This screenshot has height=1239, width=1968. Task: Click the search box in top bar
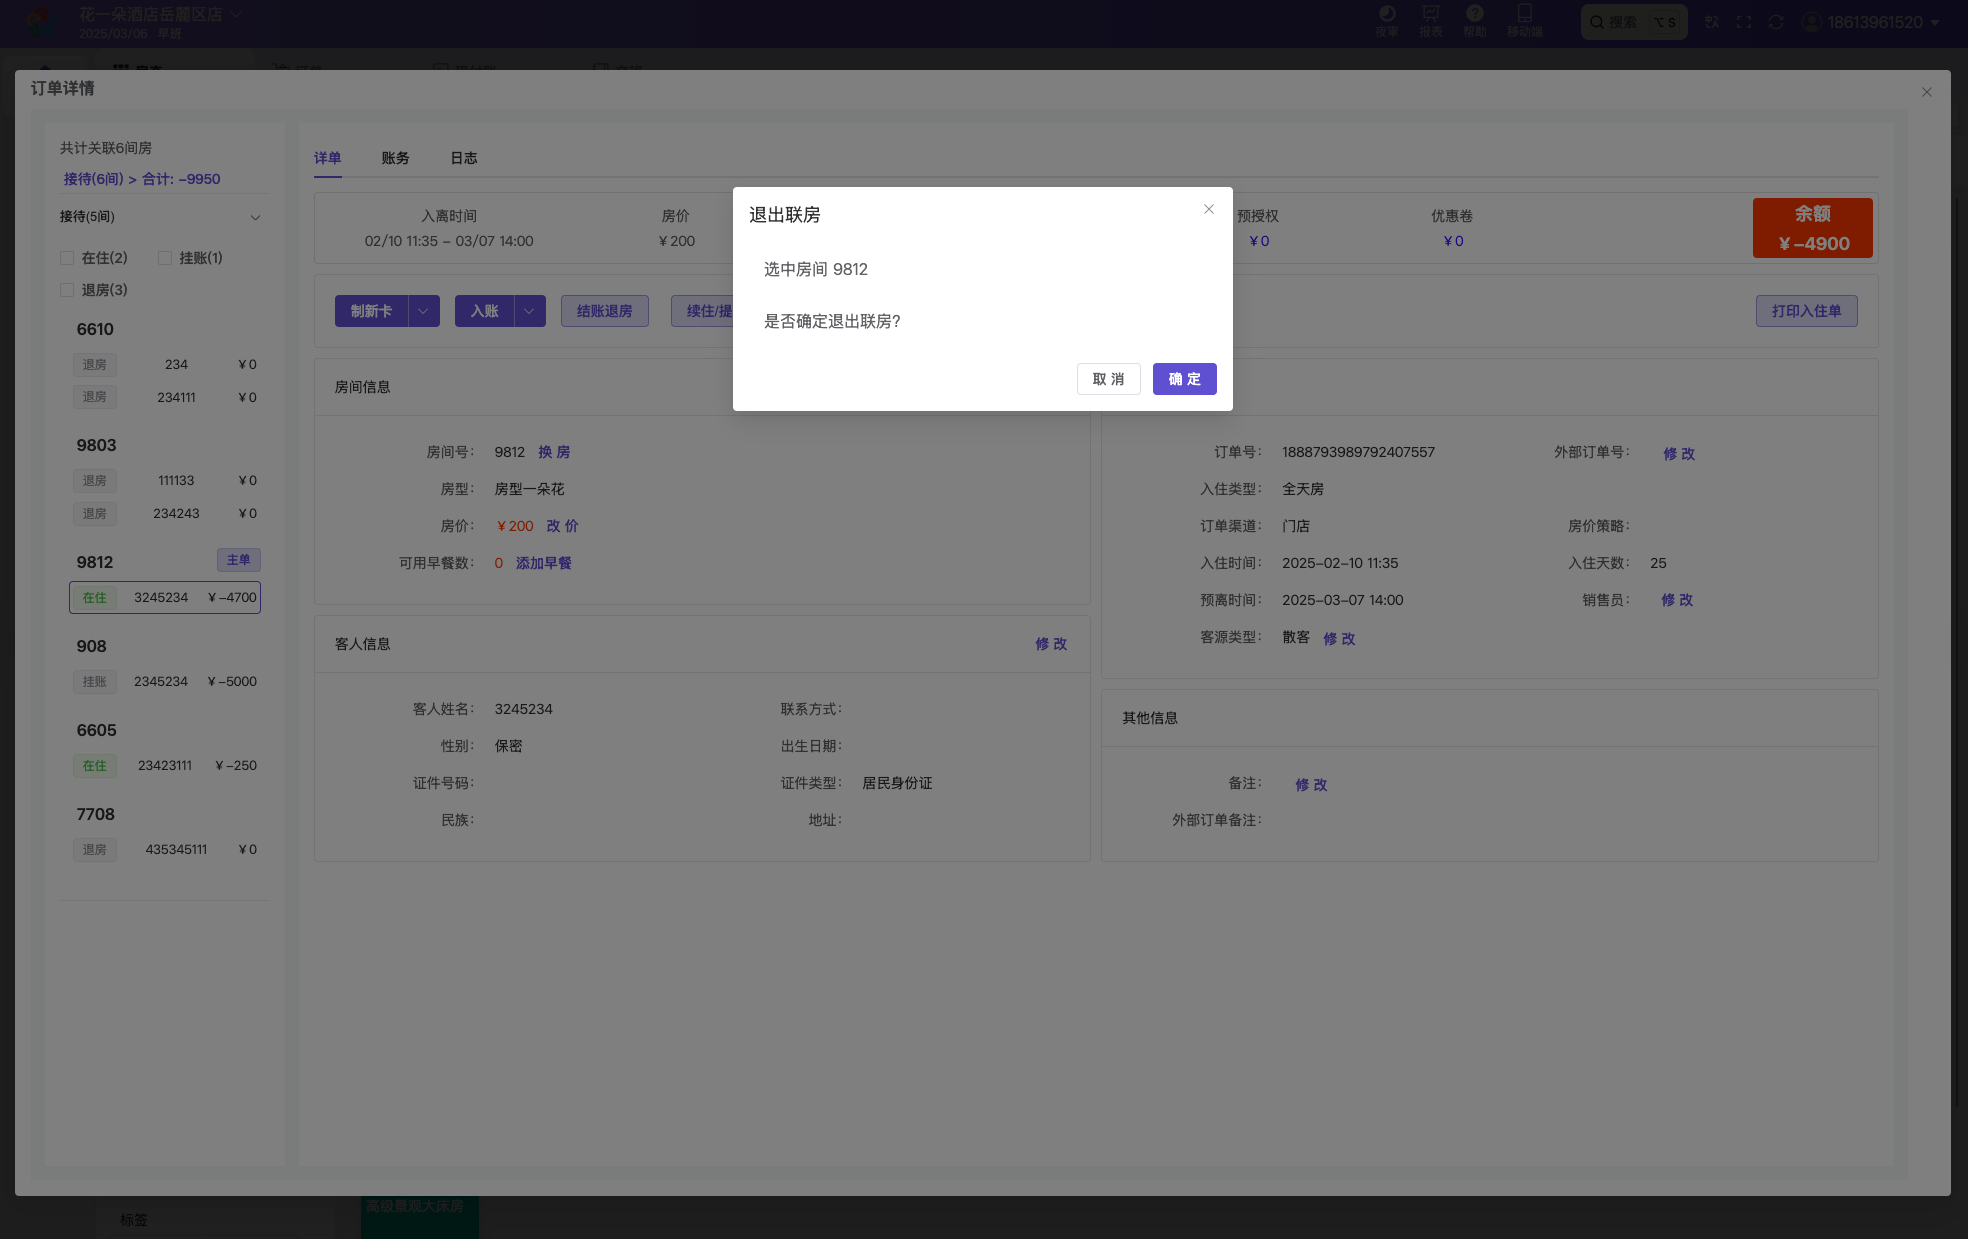1634,22
